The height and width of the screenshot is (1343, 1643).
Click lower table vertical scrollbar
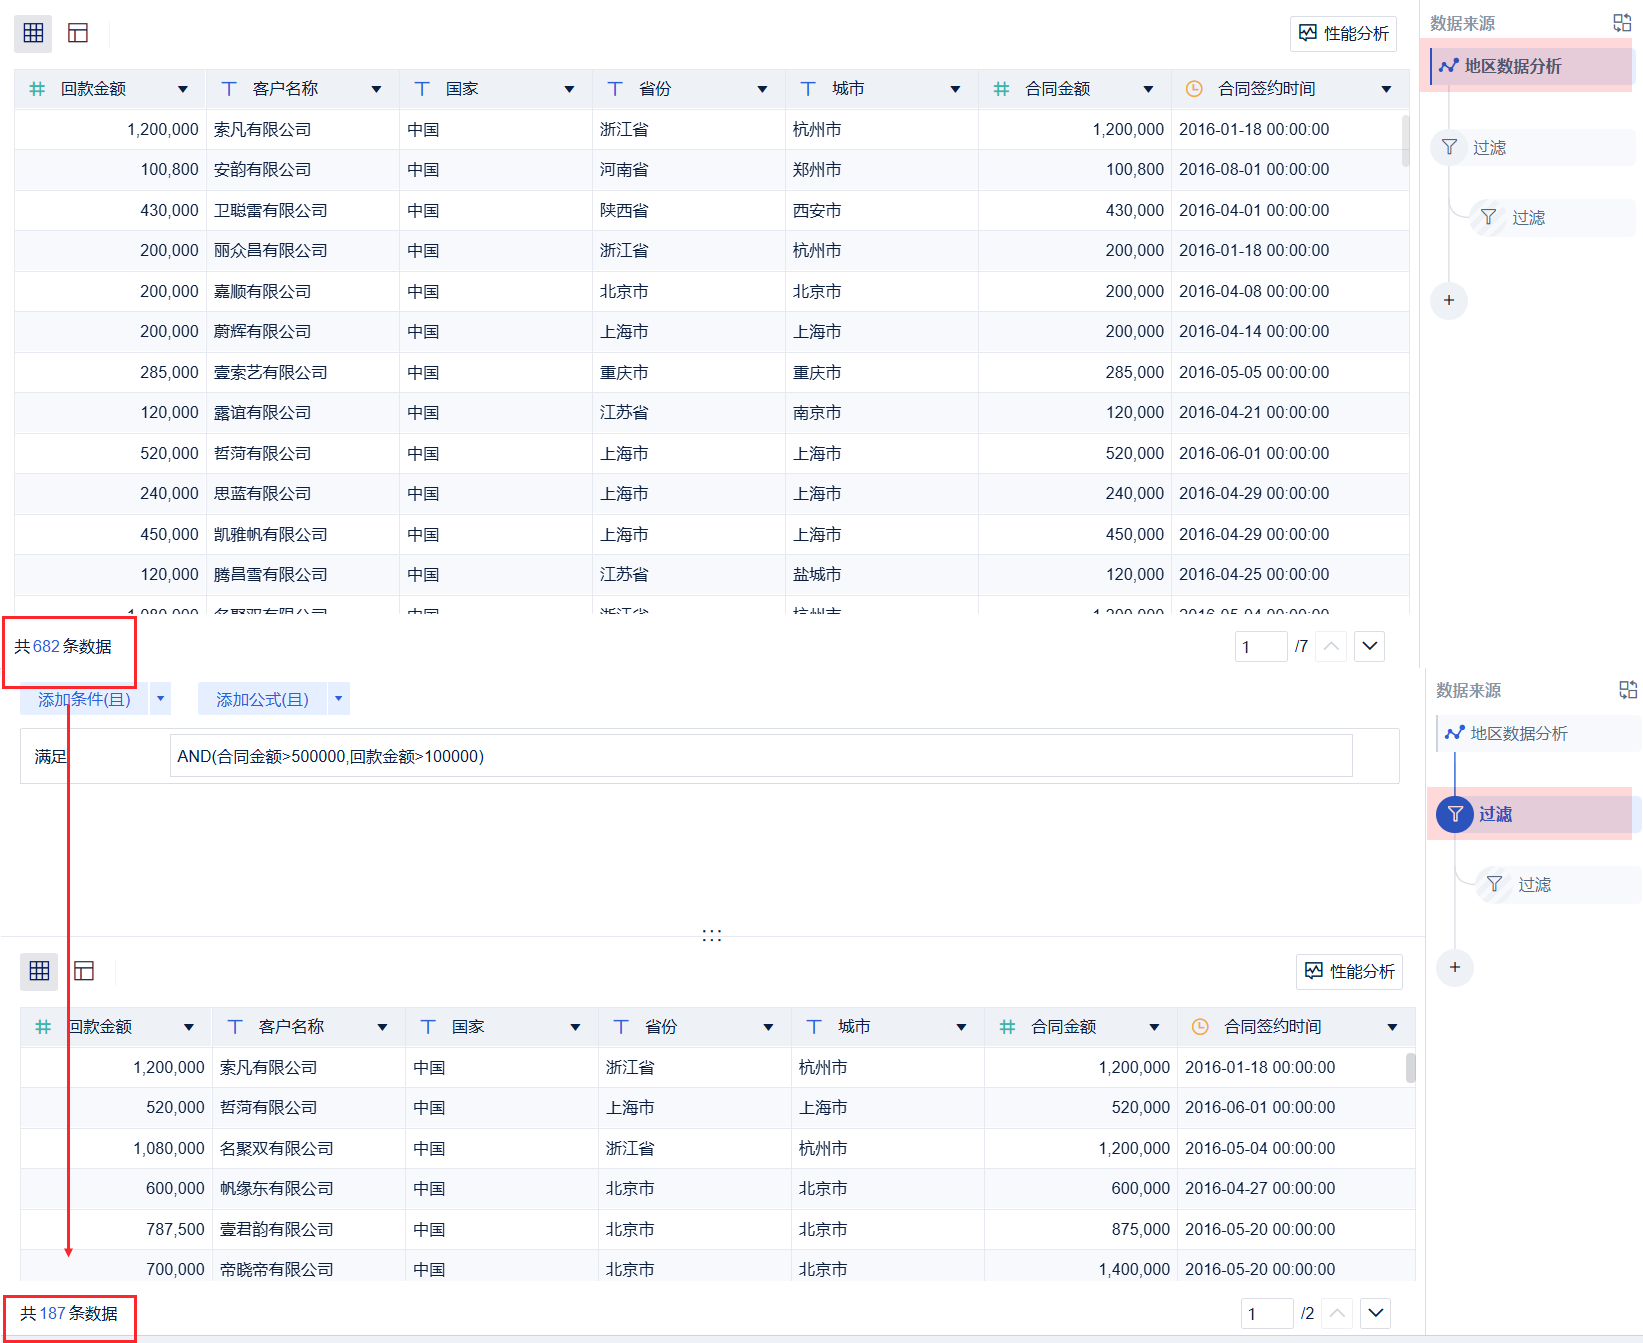pos(1411,1067)
